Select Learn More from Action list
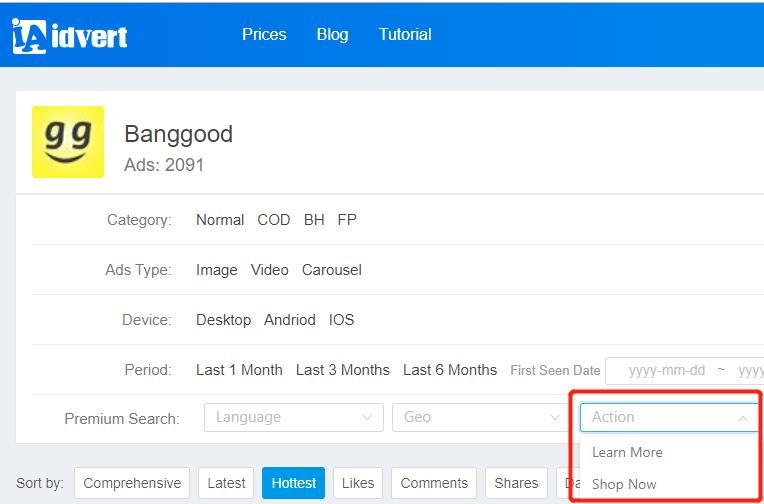 [627, 452]
